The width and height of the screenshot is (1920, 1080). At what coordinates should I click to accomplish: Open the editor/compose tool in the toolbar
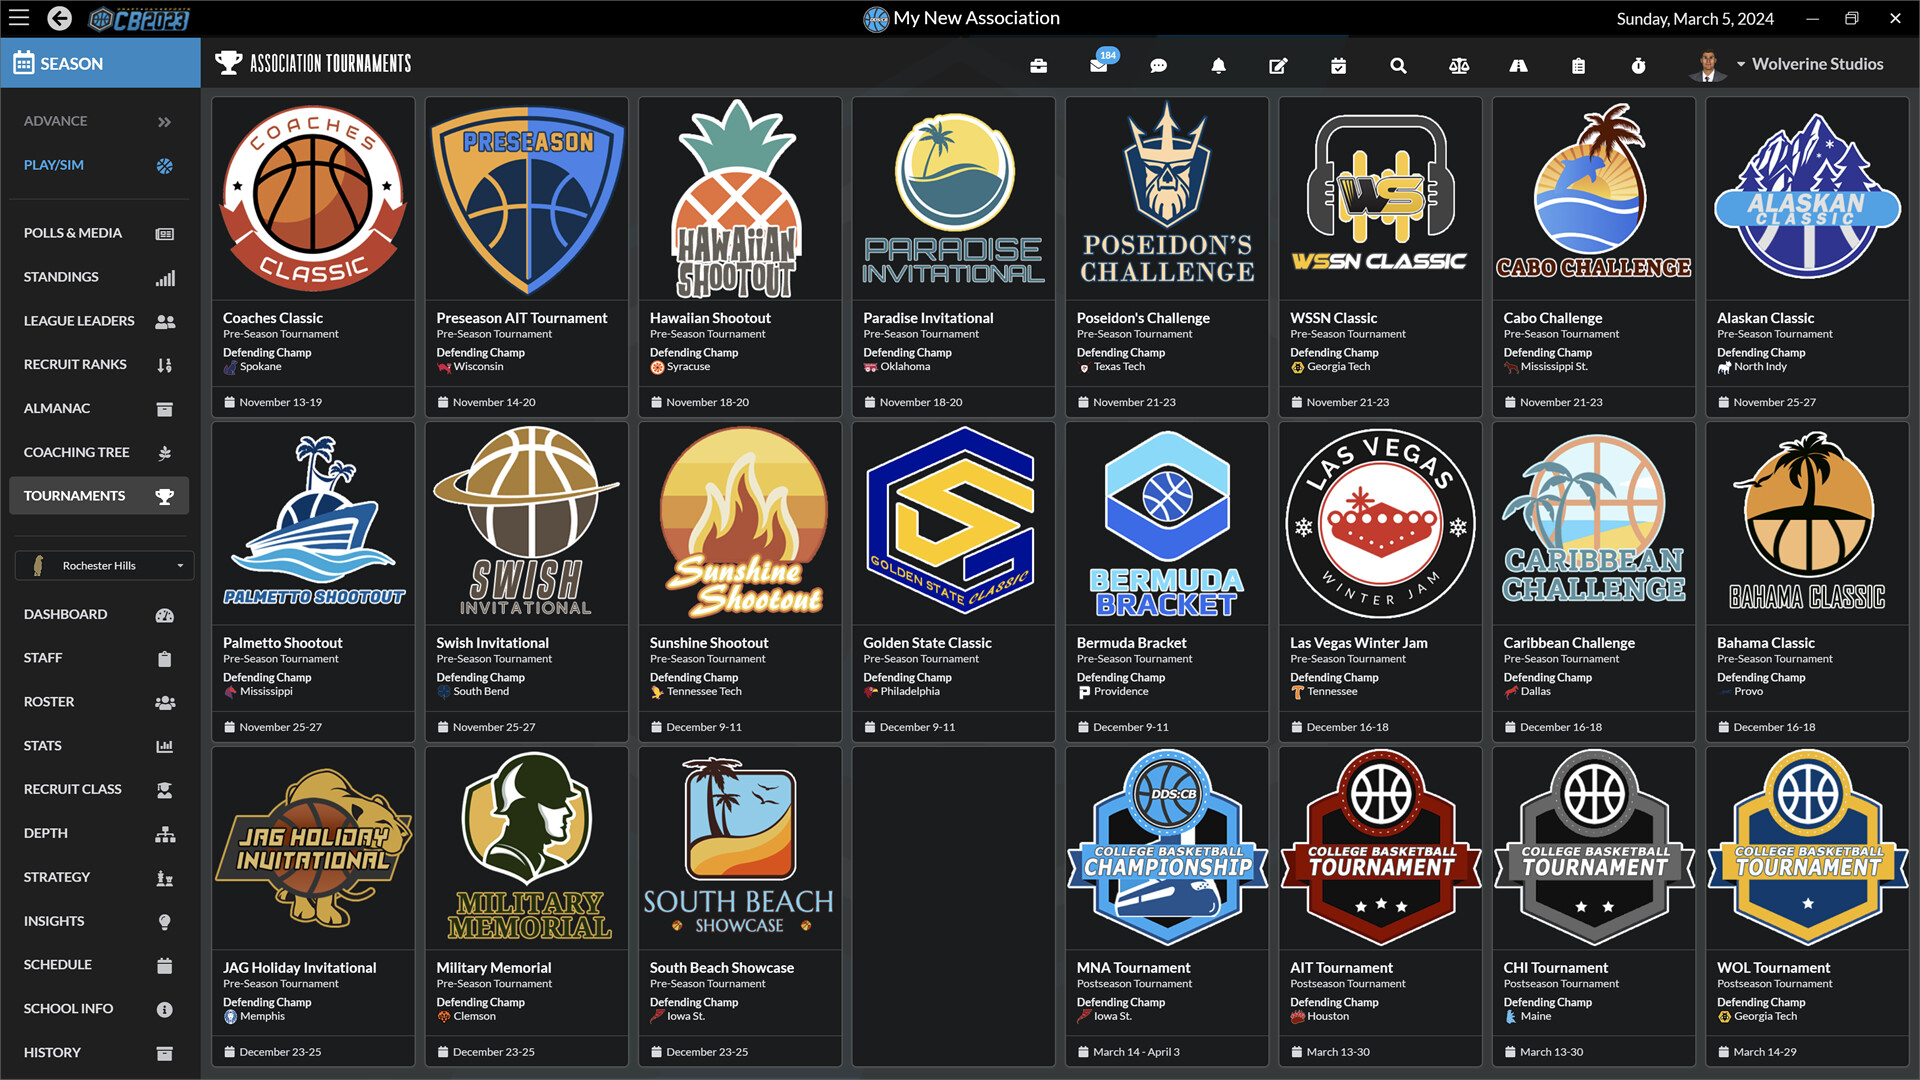1278,65
